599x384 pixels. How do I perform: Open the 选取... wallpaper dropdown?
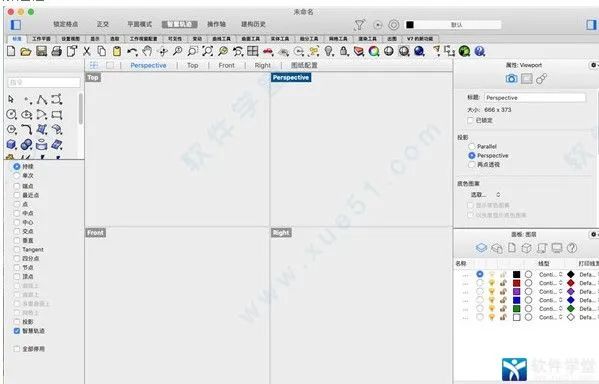pos(485,195)
